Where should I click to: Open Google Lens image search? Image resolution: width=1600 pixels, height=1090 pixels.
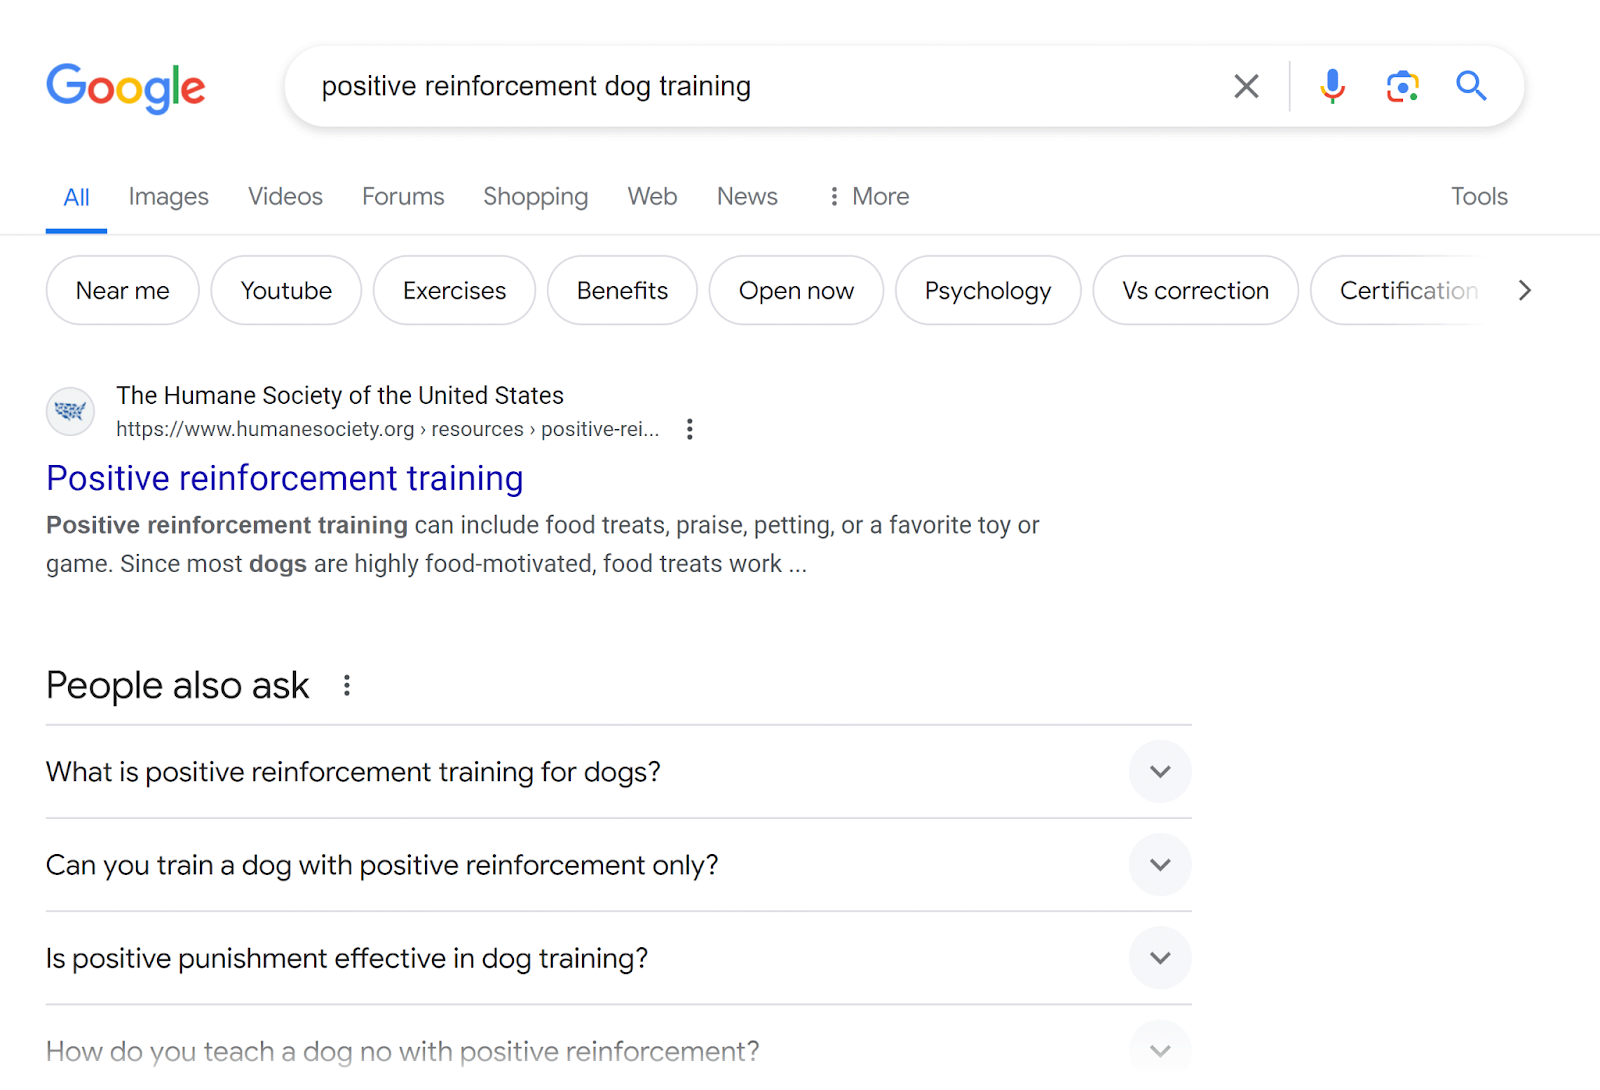tap(1402, 86)
